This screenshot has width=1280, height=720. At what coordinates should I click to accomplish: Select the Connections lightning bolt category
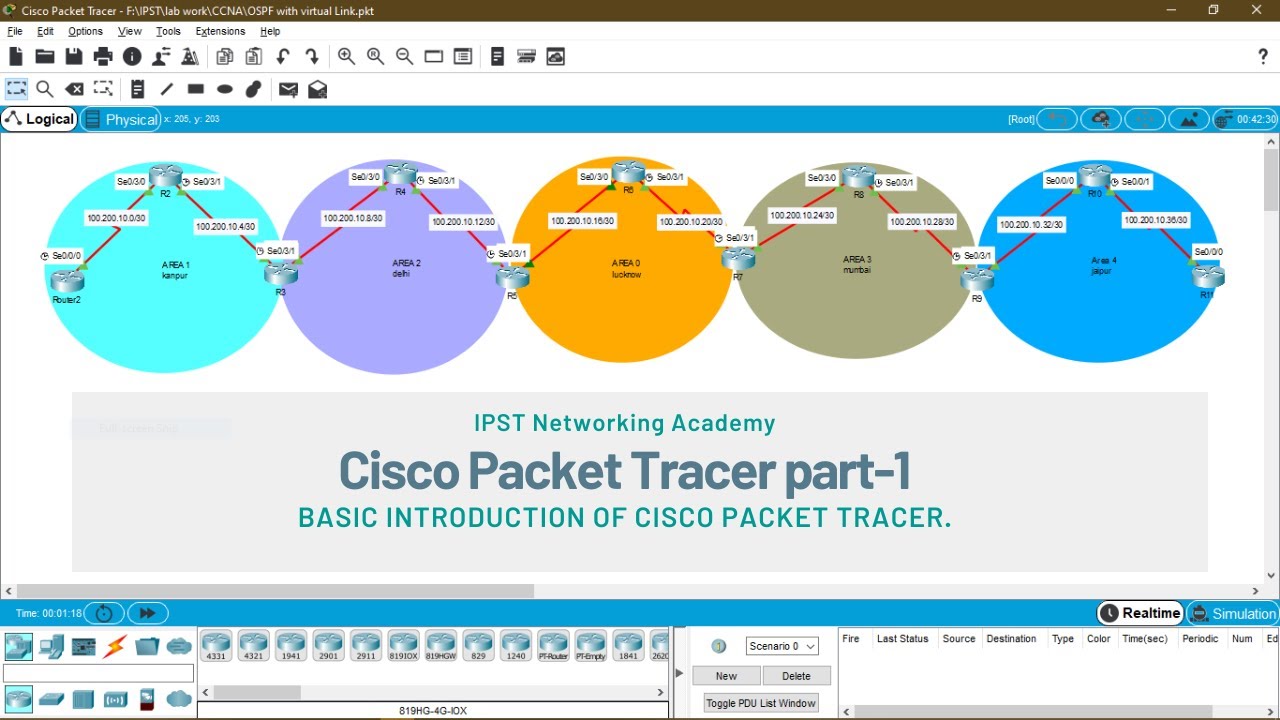pyautogui.click(x=115, y=646)
